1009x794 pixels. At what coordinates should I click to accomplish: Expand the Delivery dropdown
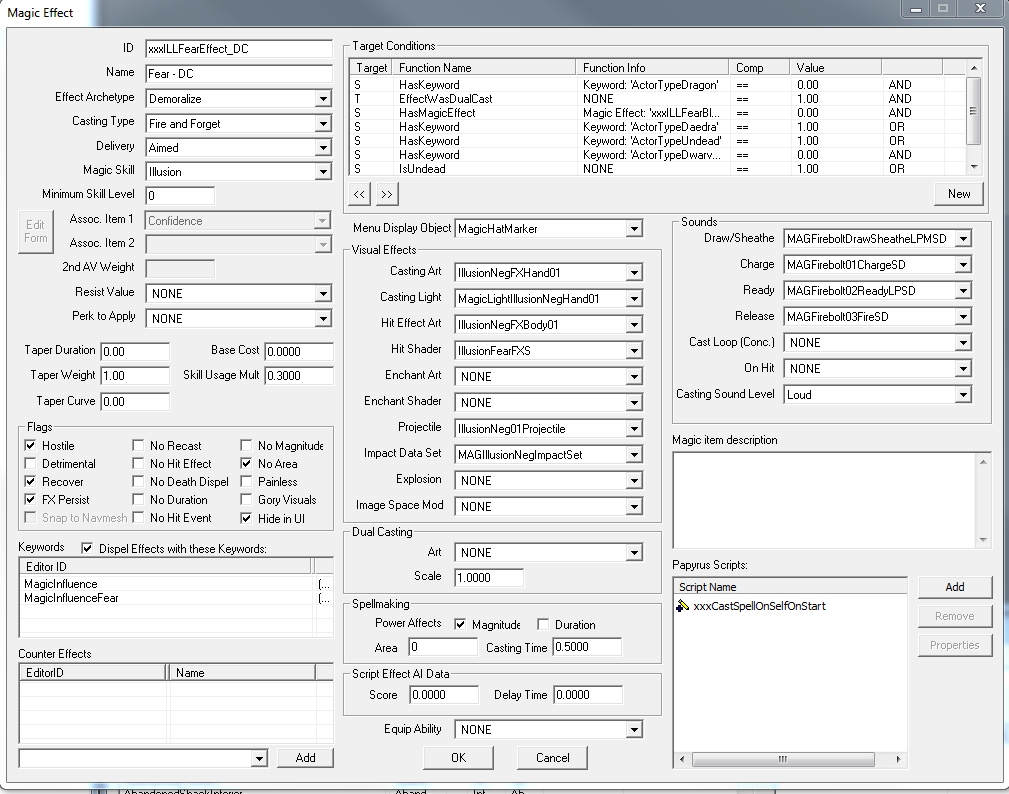coord(323,147)
